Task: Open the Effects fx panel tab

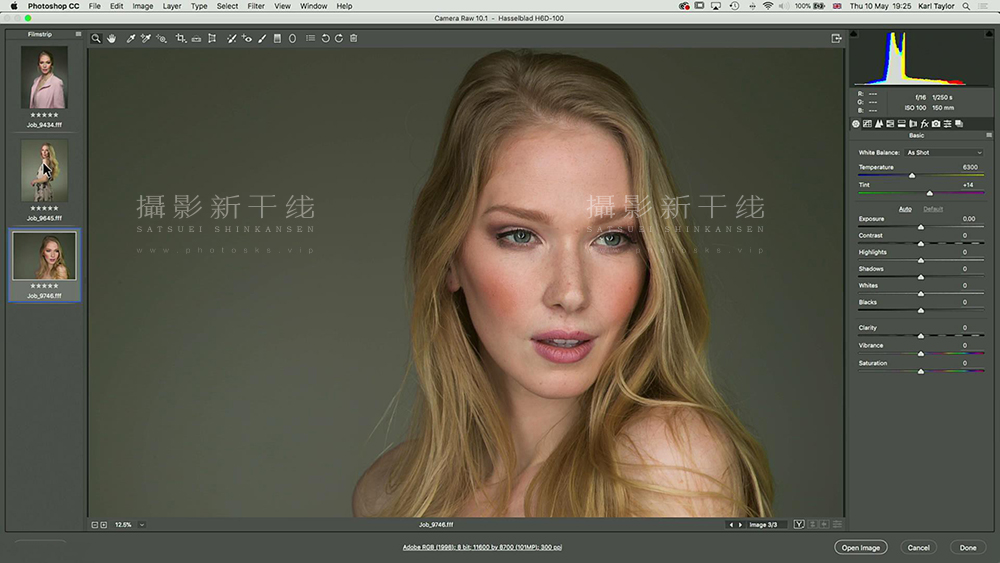Action: pyautogui.click(x=925, y=124)
